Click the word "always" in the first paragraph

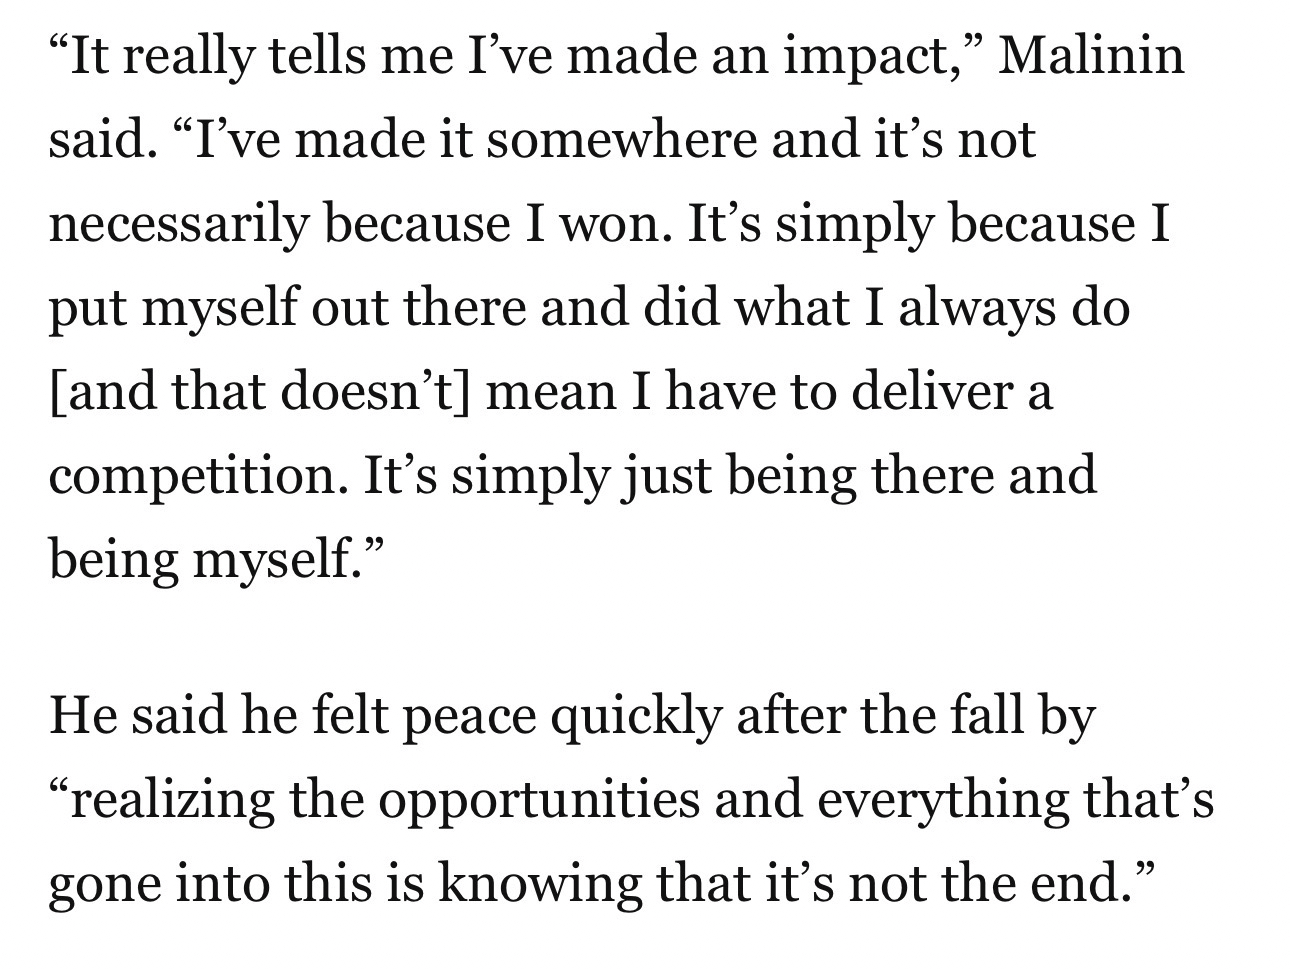(975, 306)
